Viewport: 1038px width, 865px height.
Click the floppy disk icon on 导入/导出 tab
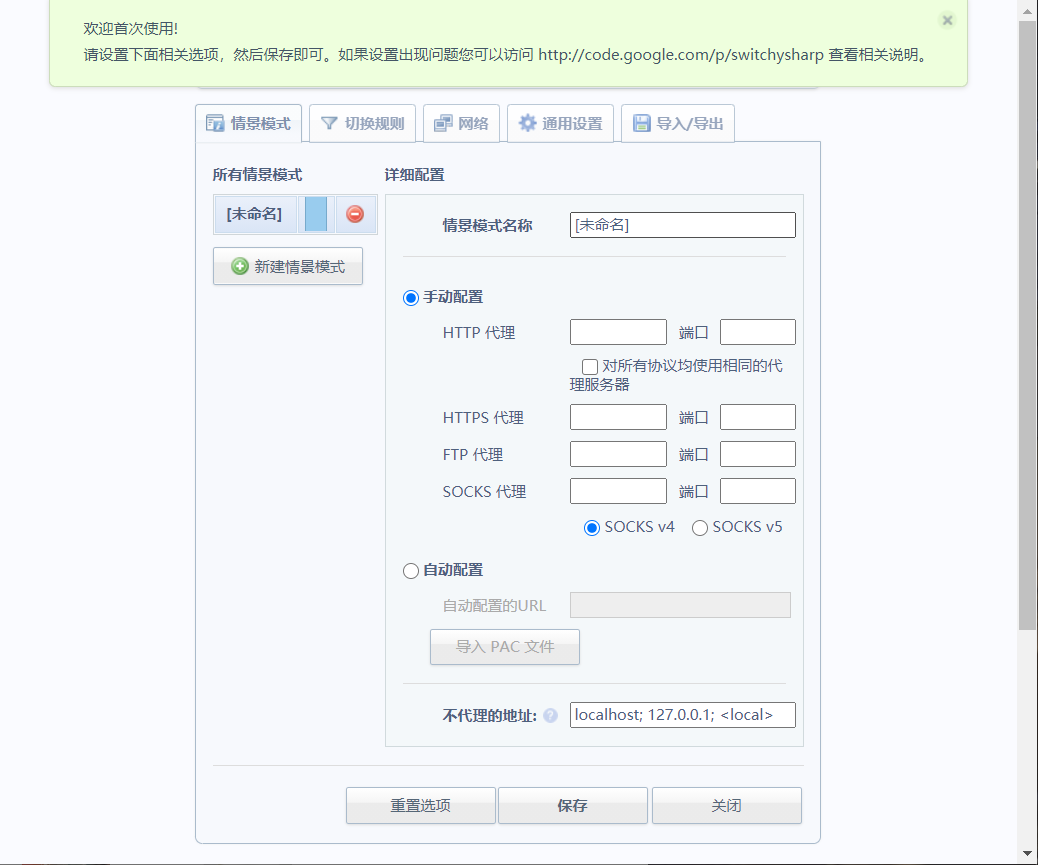coord(640,122)
